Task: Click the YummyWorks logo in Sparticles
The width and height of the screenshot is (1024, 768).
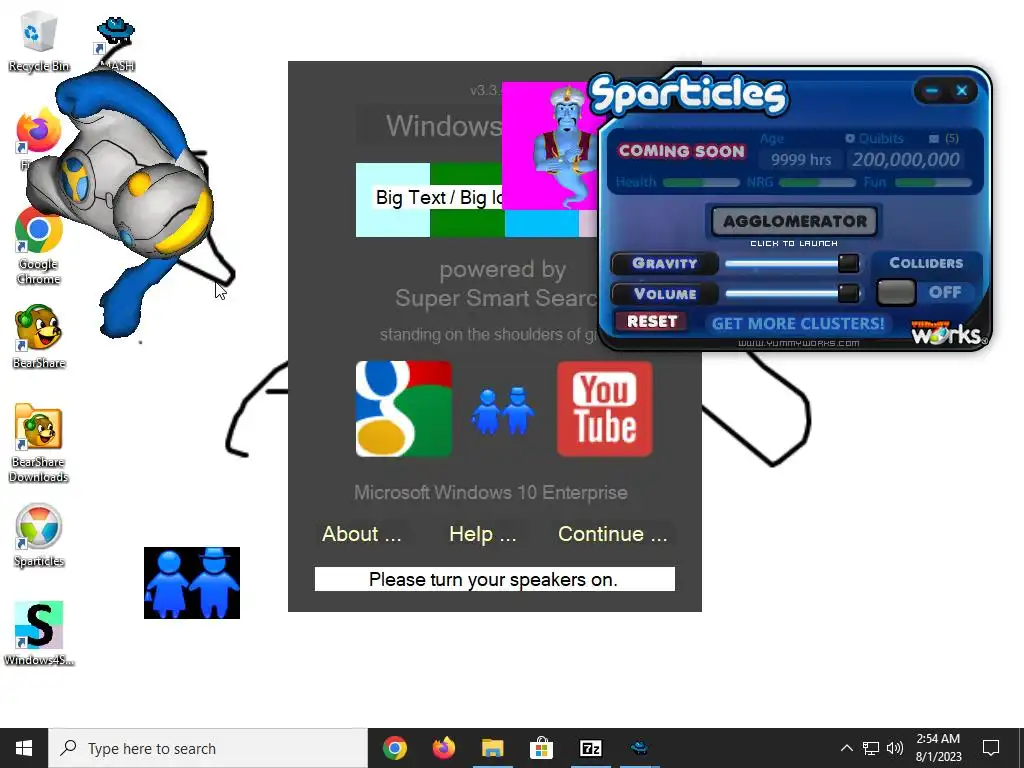Action: 949,332
